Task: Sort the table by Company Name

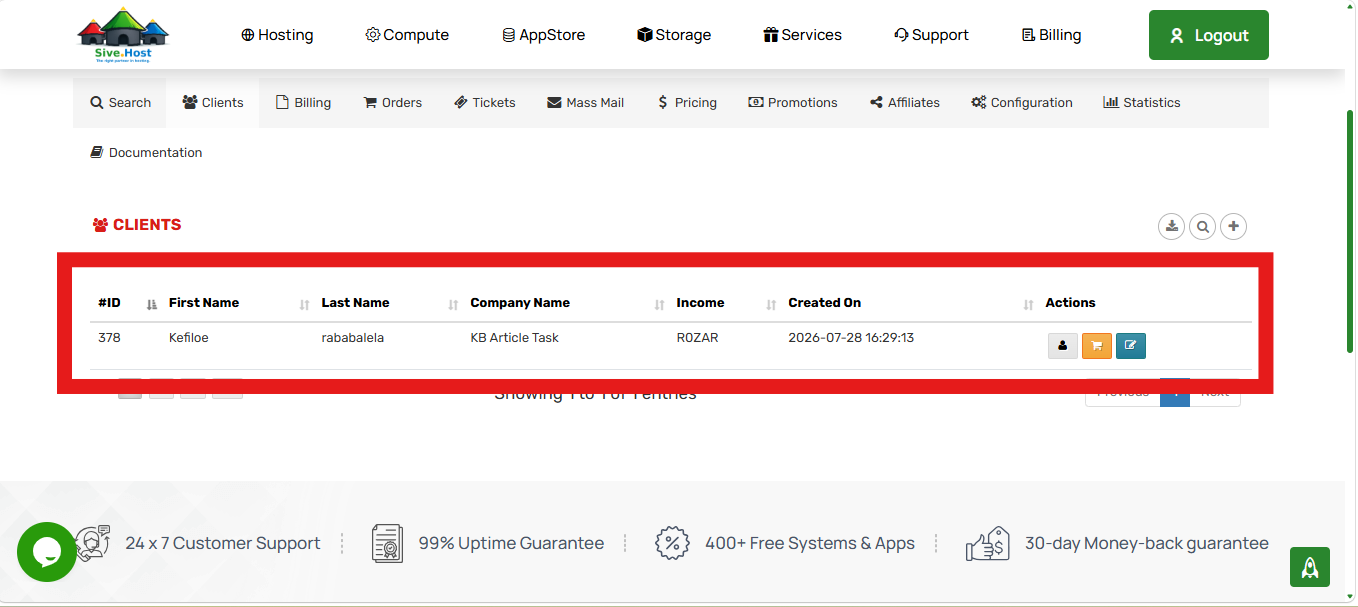Action: (x=566, y=303)
